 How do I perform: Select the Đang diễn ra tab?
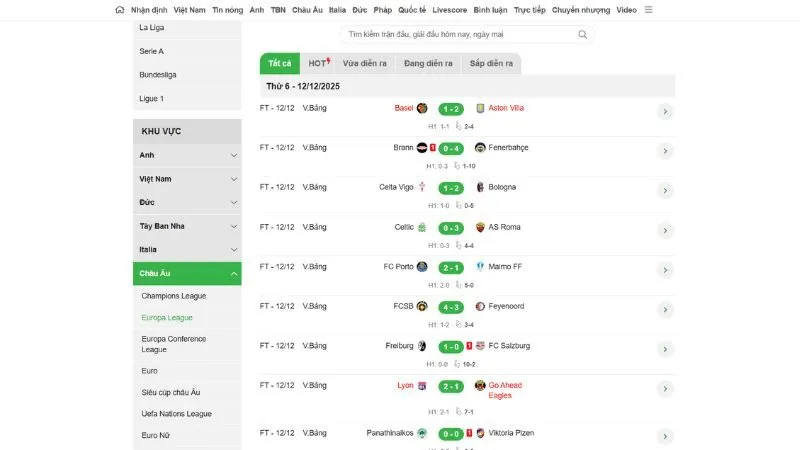[x=428, y=63]
